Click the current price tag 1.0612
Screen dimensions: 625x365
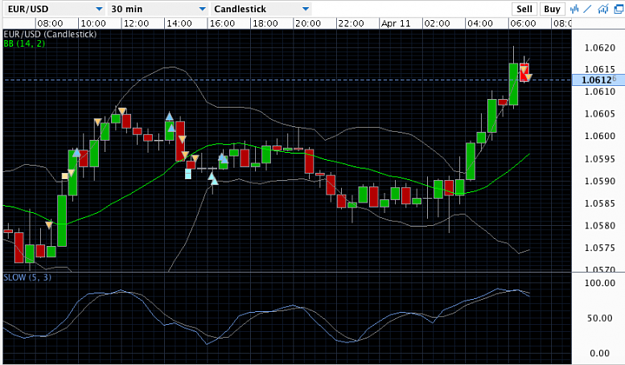coord(597,80)
